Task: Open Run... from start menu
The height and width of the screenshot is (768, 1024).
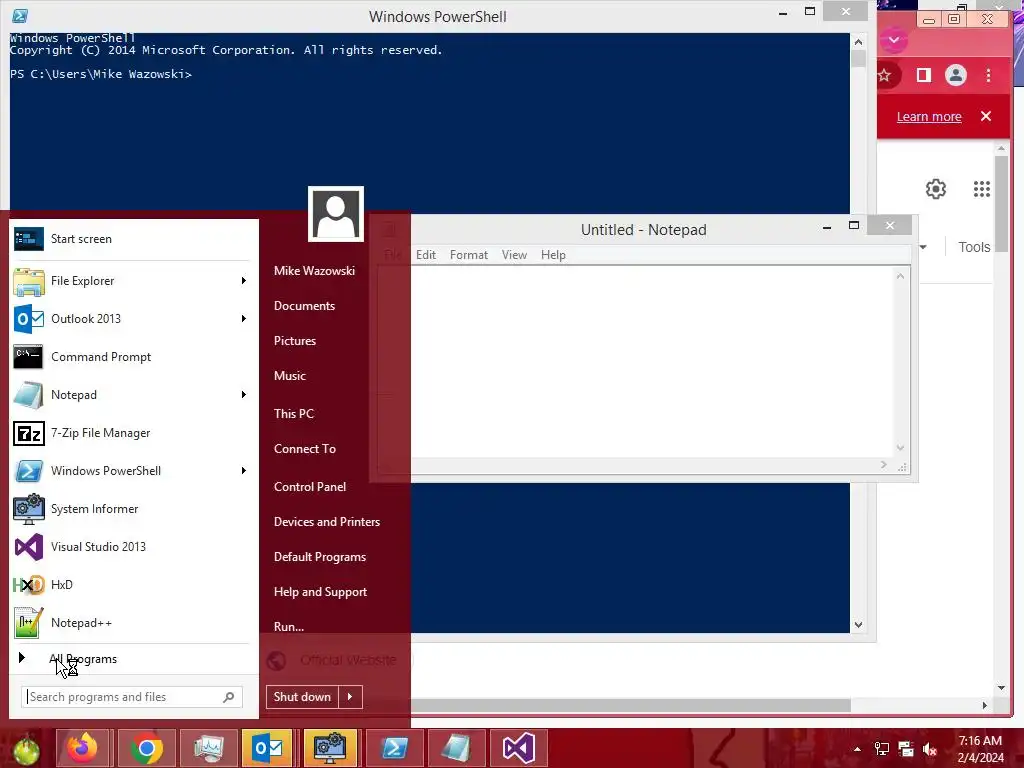Action: (x=289, y=627)
